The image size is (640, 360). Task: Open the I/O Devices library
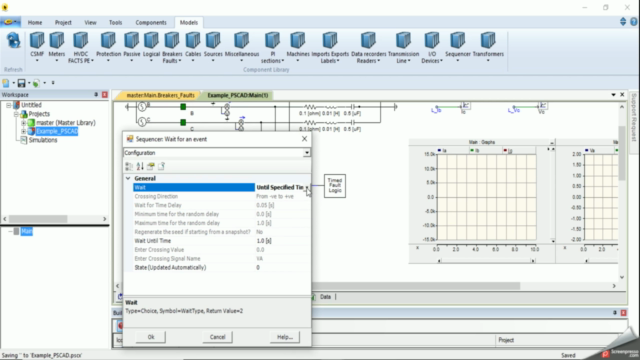tap(432, 47)
